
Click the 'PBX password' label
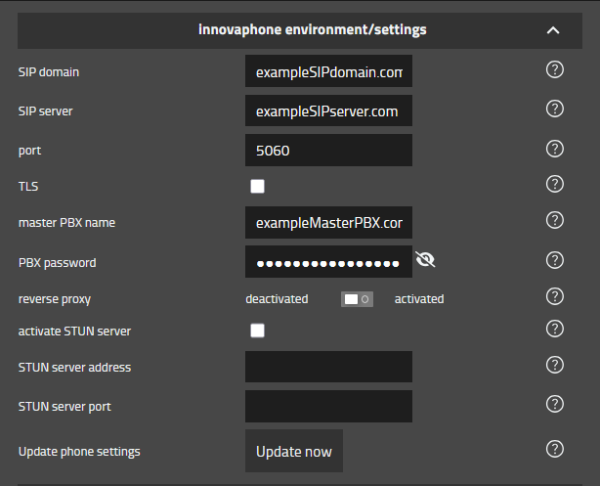[57, 263]
